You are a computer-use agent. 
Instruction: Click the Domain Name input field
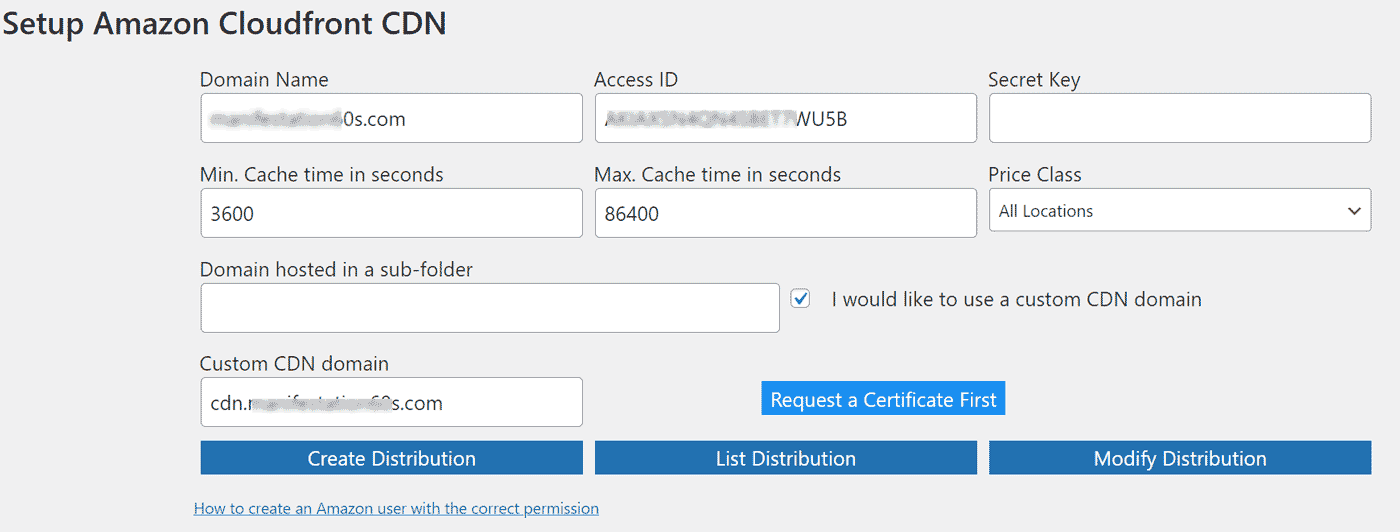[x=391, y=119]
